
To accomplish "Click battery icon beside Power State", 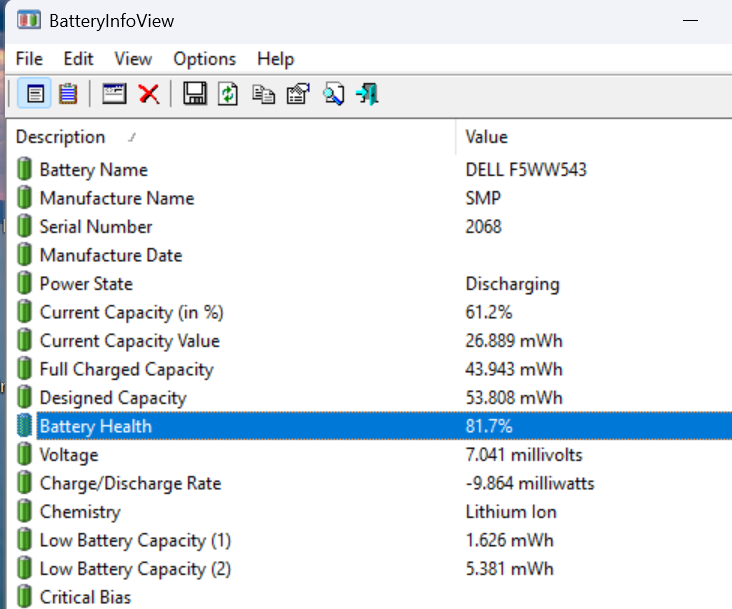I will point(24,283).
